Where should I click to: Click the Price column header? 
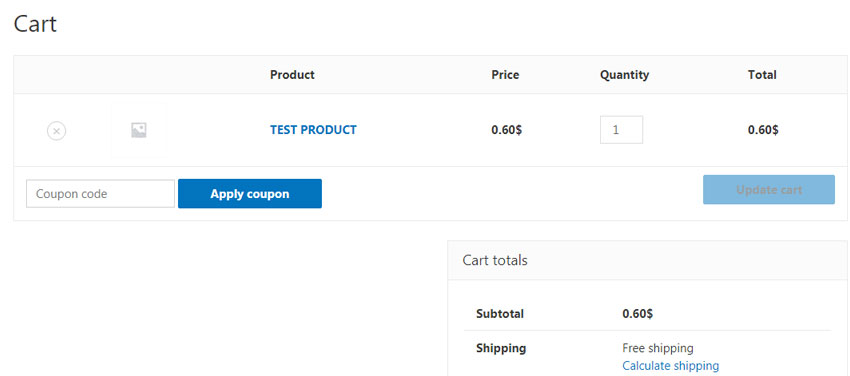pos(505,75)
